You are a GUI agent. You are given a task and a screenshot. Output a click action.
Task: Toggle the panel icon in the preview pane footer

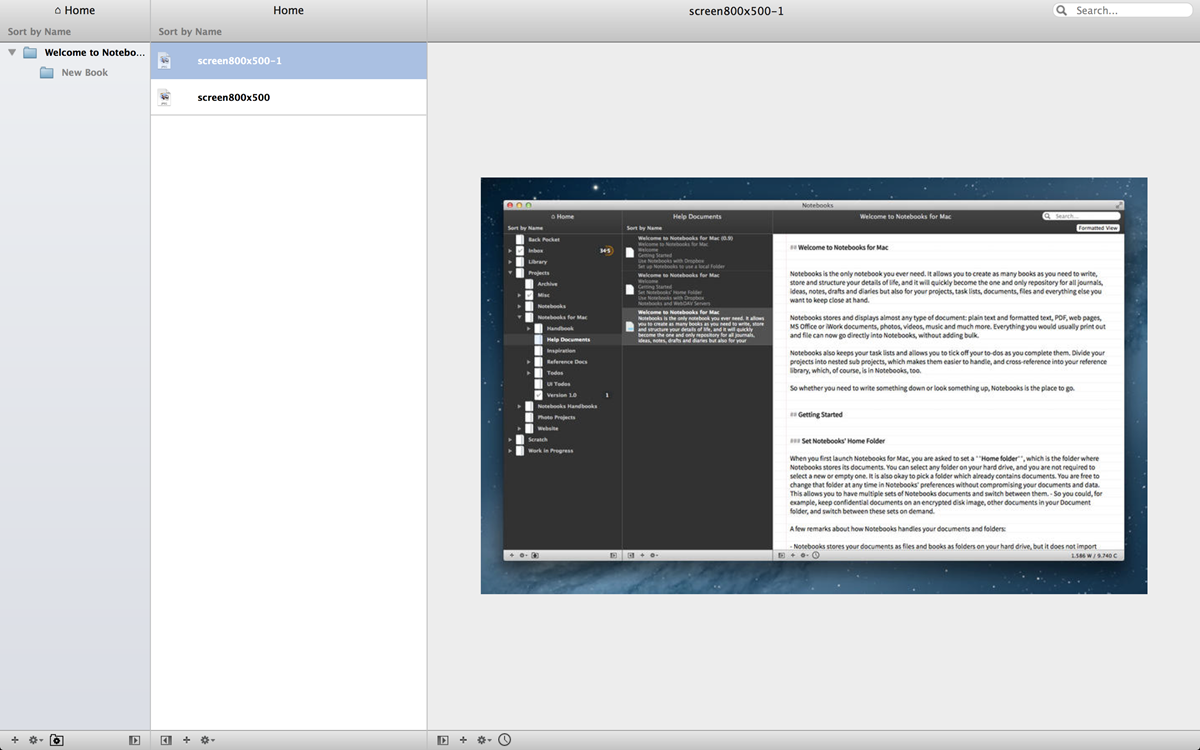tap(443, 740)
